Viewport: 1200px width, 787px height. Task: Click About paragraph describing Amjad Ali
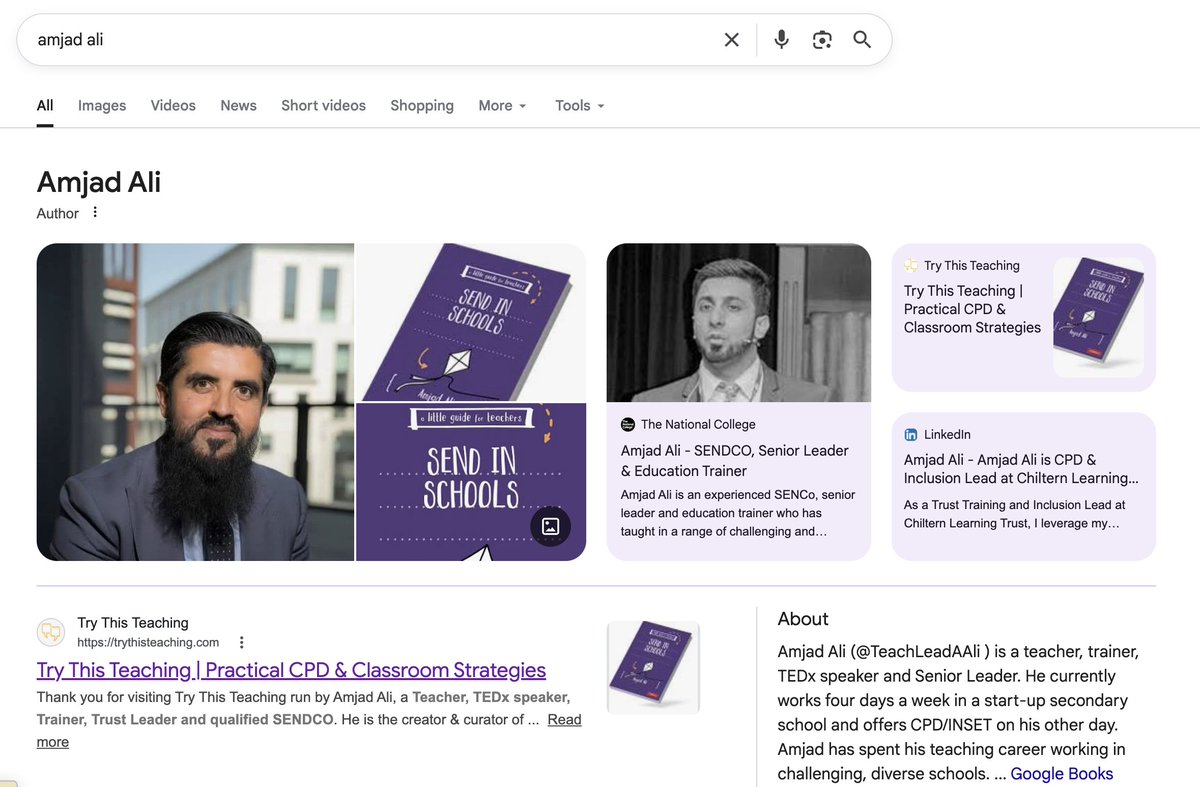pos(958,712)
